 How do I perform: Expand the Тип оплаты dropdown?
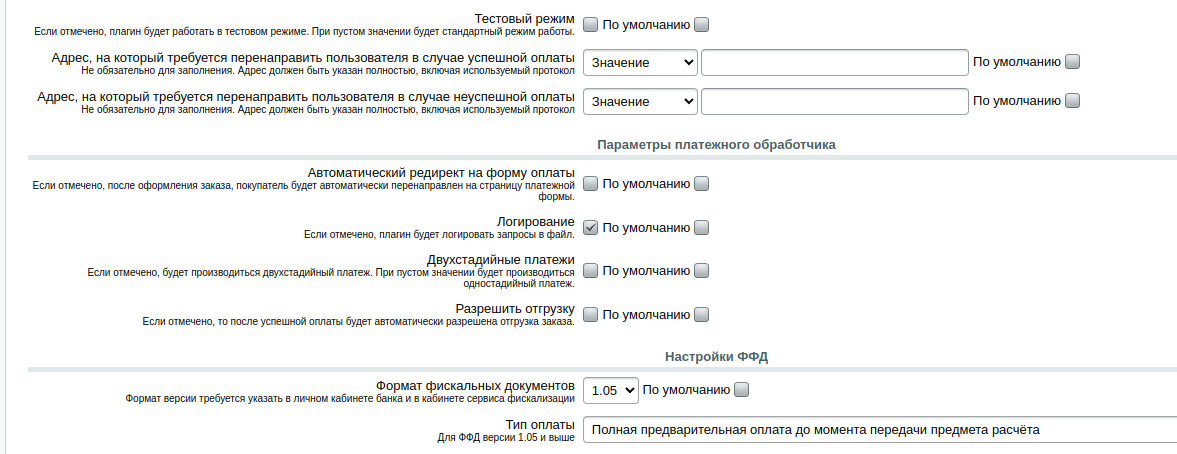tap(880, 430)
